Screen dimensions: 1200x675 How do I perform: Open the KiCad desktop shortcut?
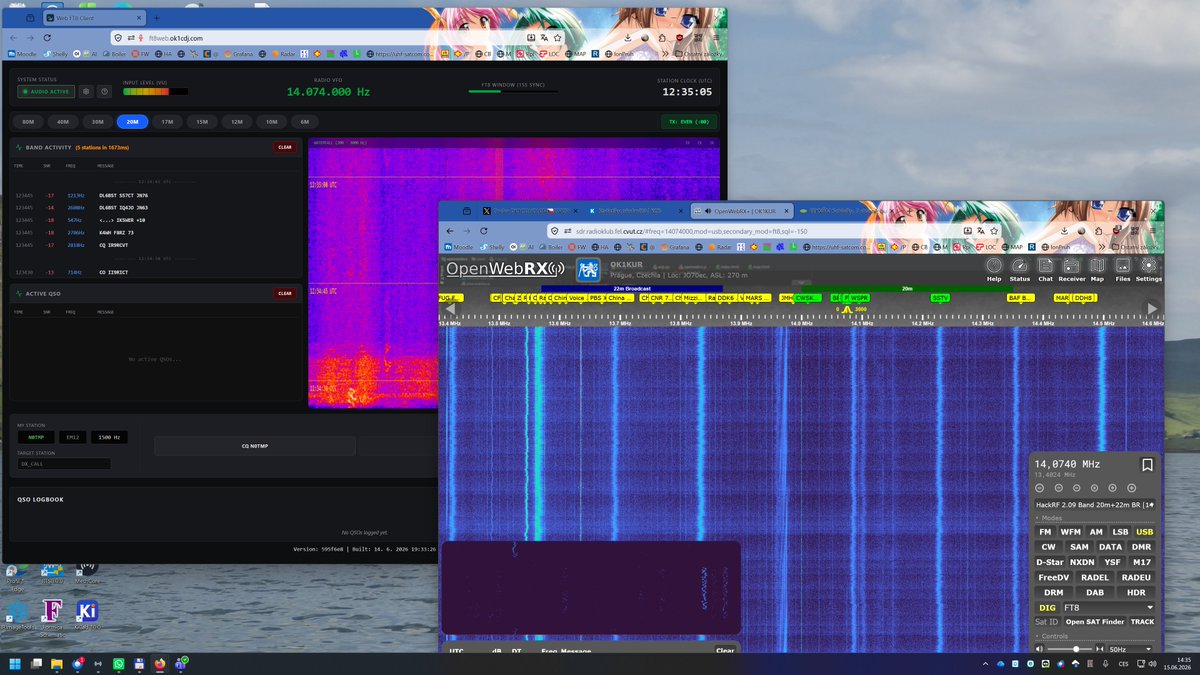pyautogui.click(x=87, y=613)
